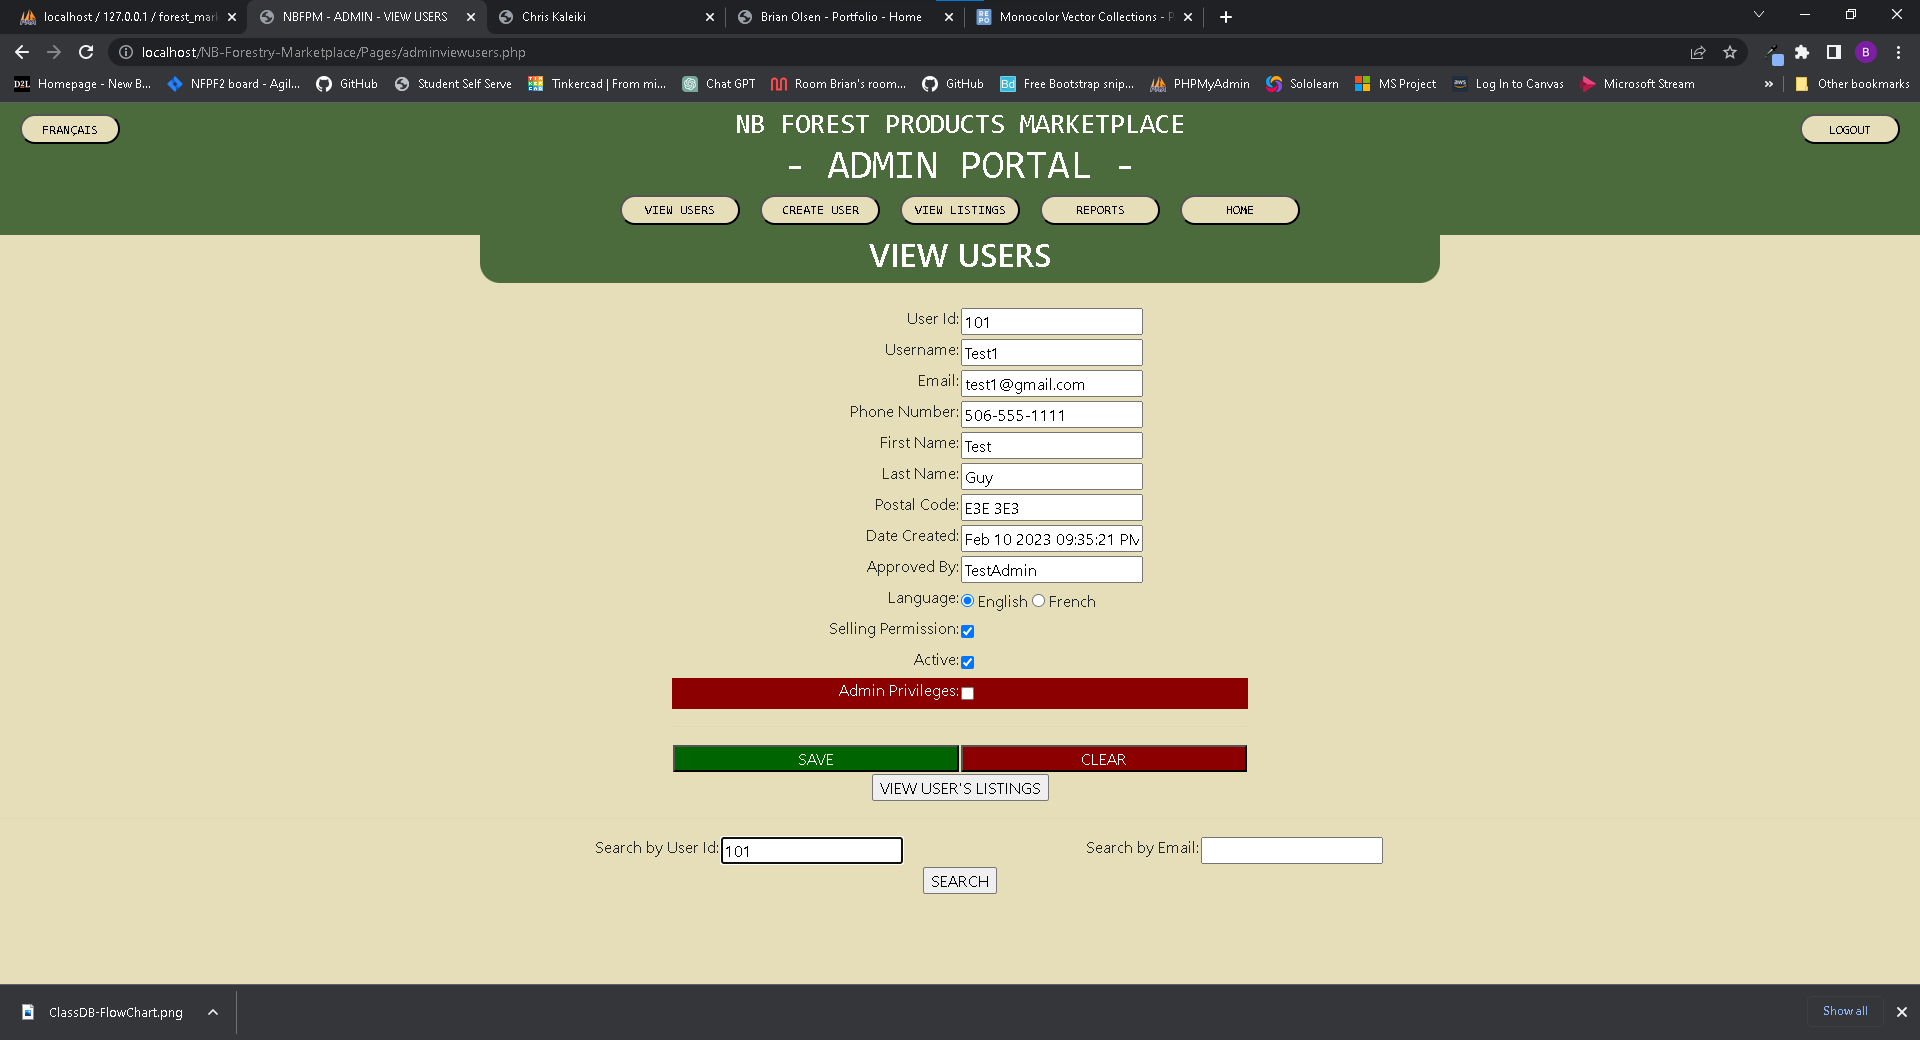The image size is (1920, 1040).
Task: Open the Extensions puzzle icon
Action: tap(1802, 52)
